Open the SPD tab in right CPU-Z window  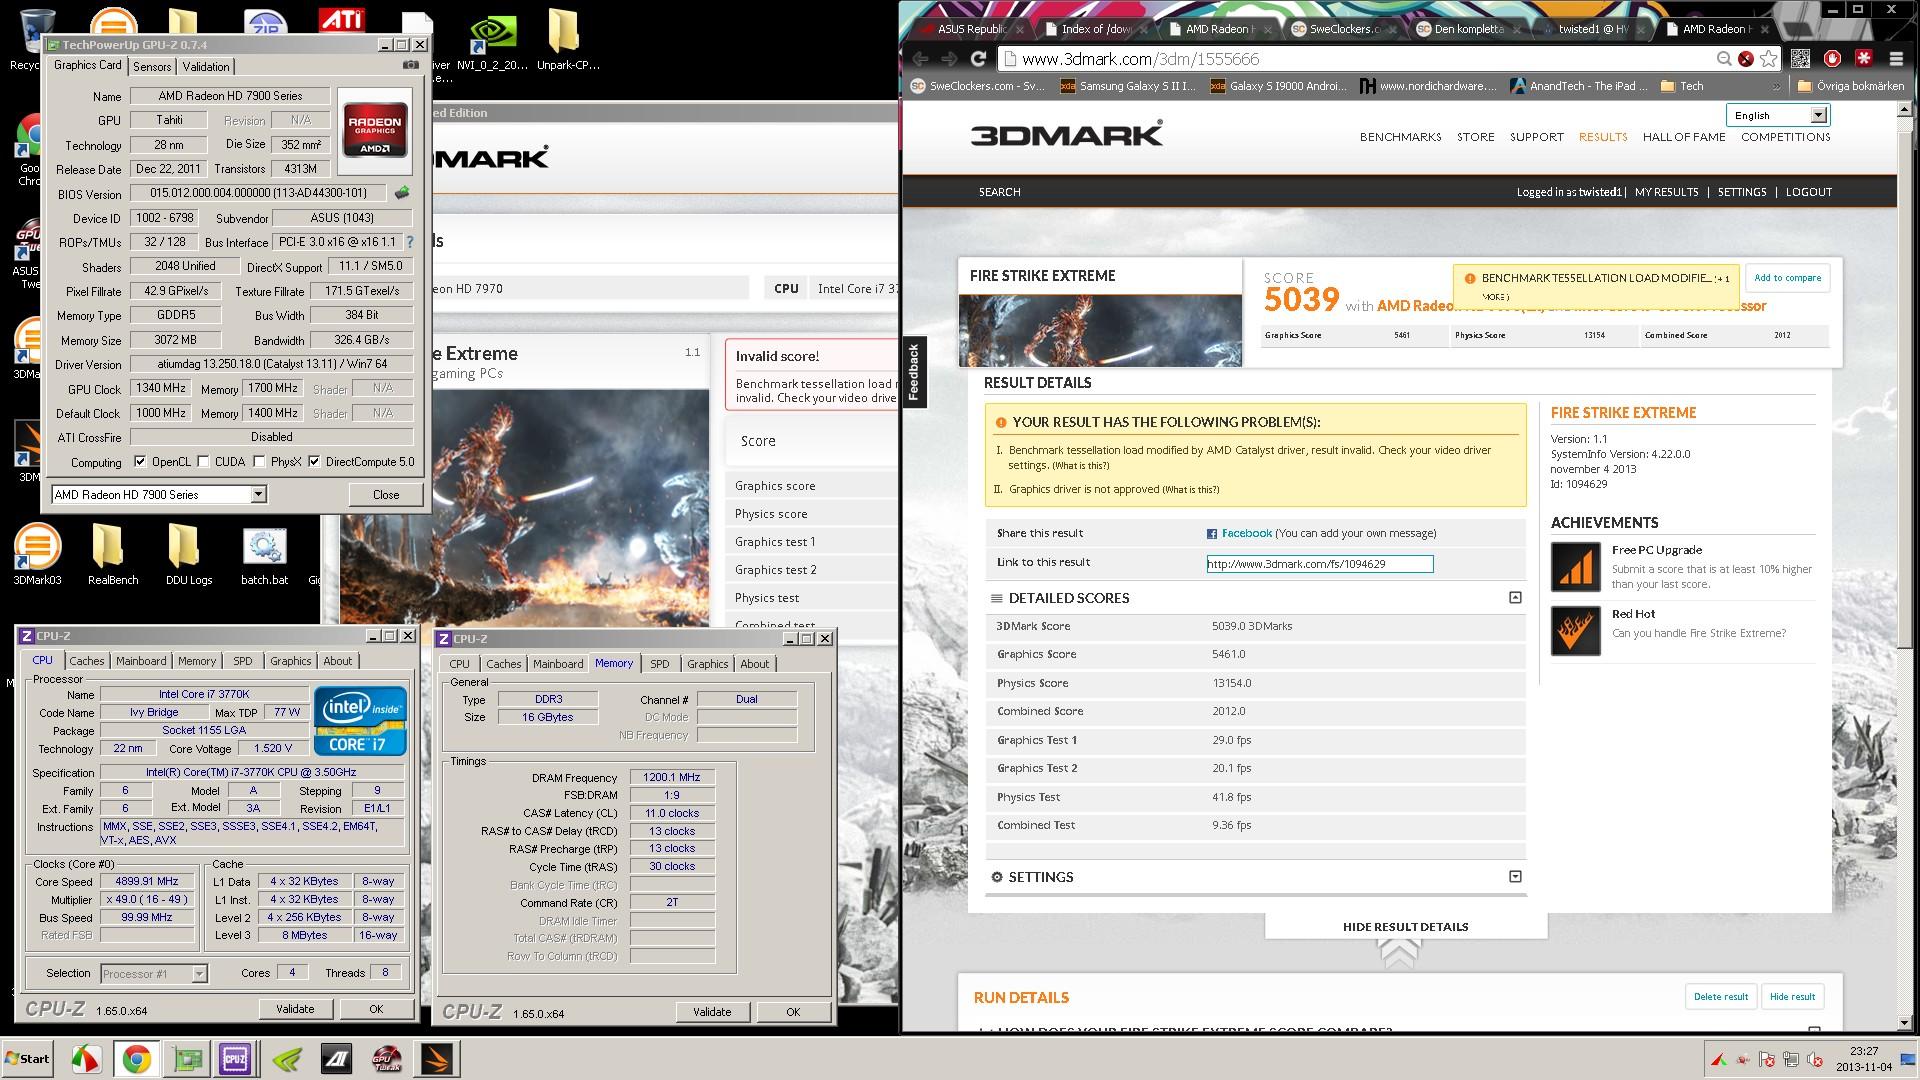pyautogui.click(x=659, y=664)
